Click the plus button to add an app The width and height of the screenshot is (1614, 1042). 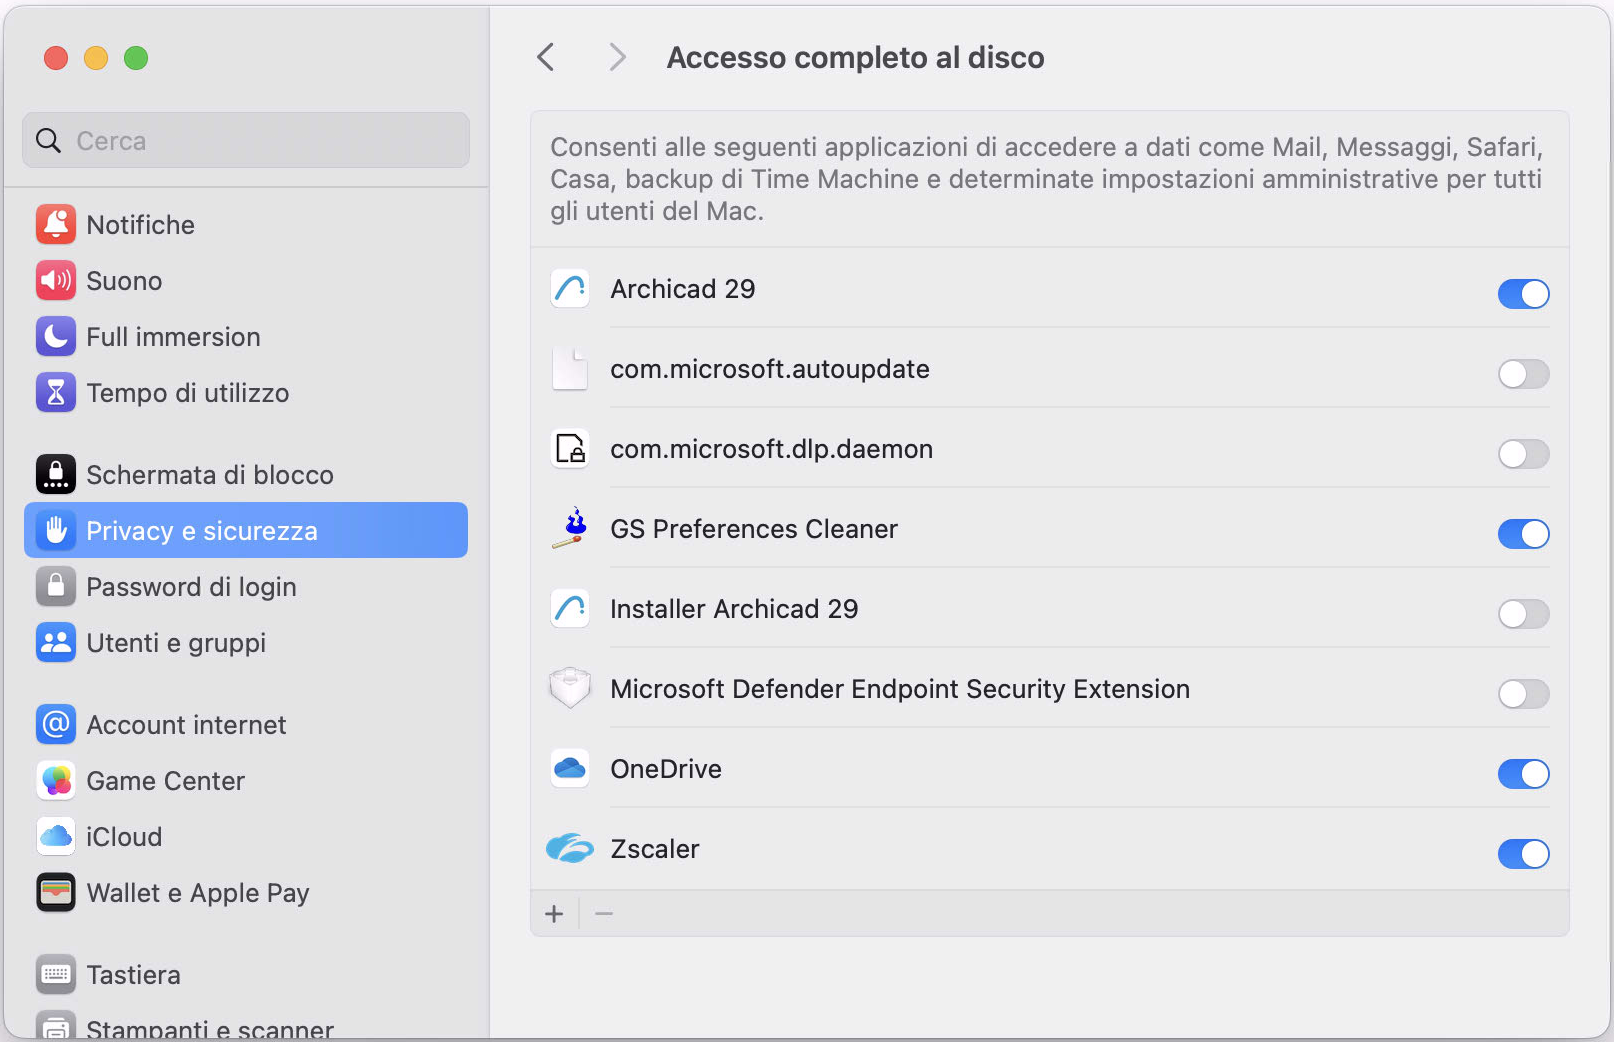[554, 913]
